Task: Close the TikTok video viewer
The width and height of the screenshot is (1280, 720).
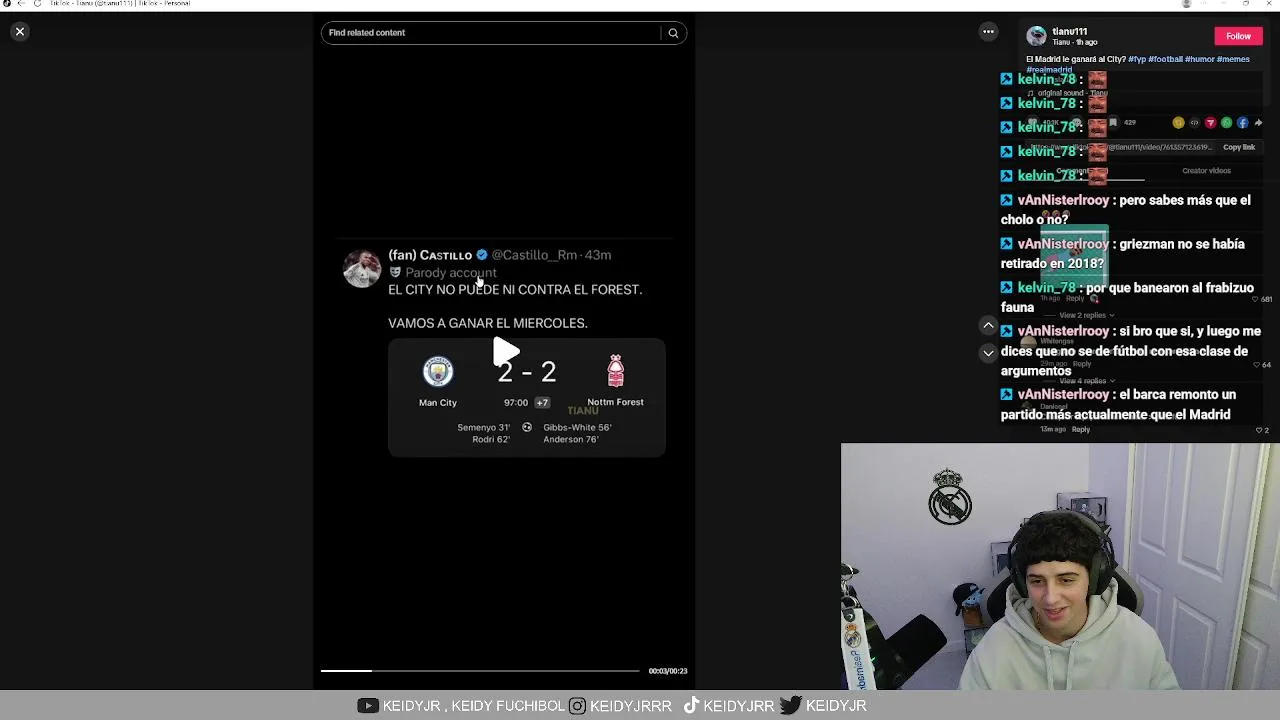Action: [x=19, y=32]
